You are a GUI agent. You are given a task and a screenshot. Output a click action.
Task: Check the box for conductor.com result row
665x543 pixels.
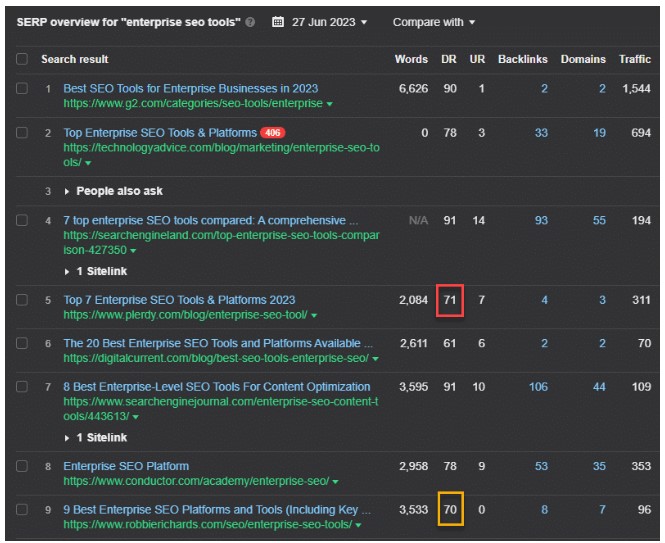coord(22,466)
